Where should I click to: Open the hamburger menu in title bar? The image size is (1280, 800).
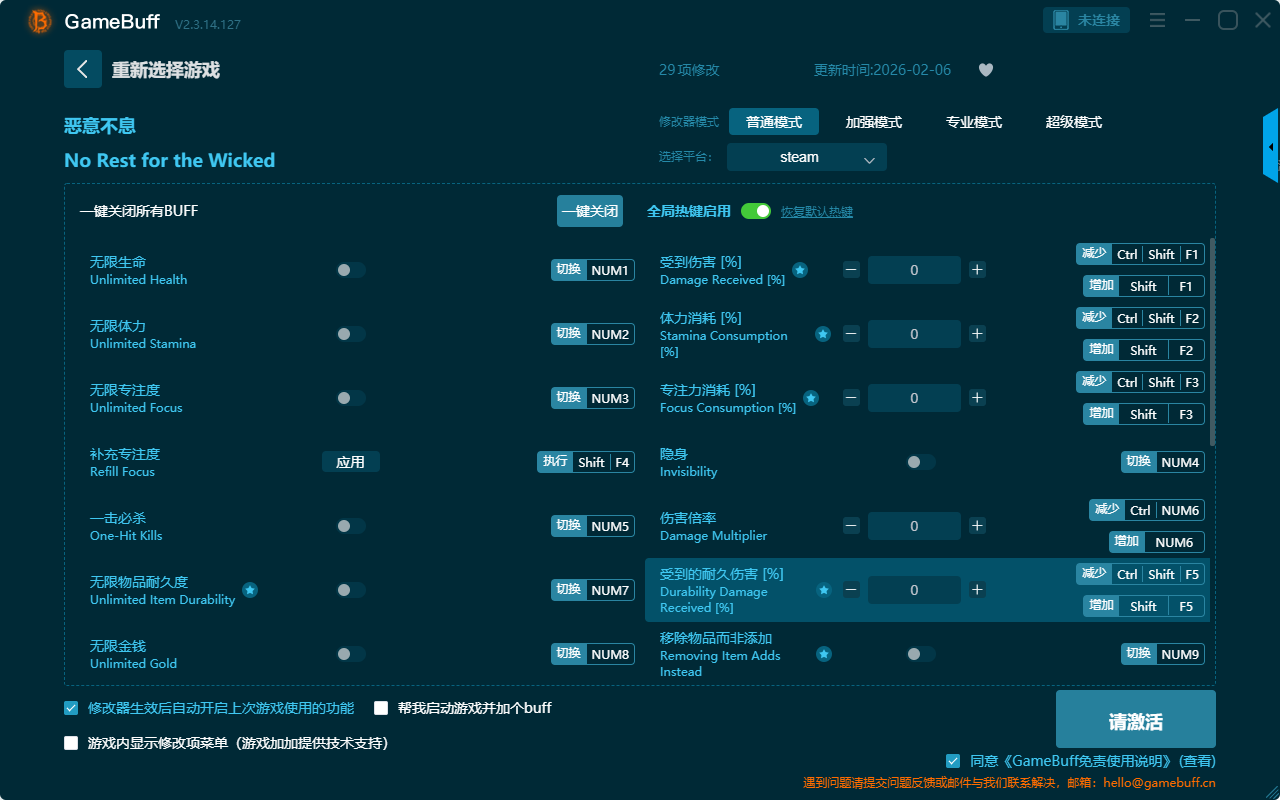tap(1157, 21)
